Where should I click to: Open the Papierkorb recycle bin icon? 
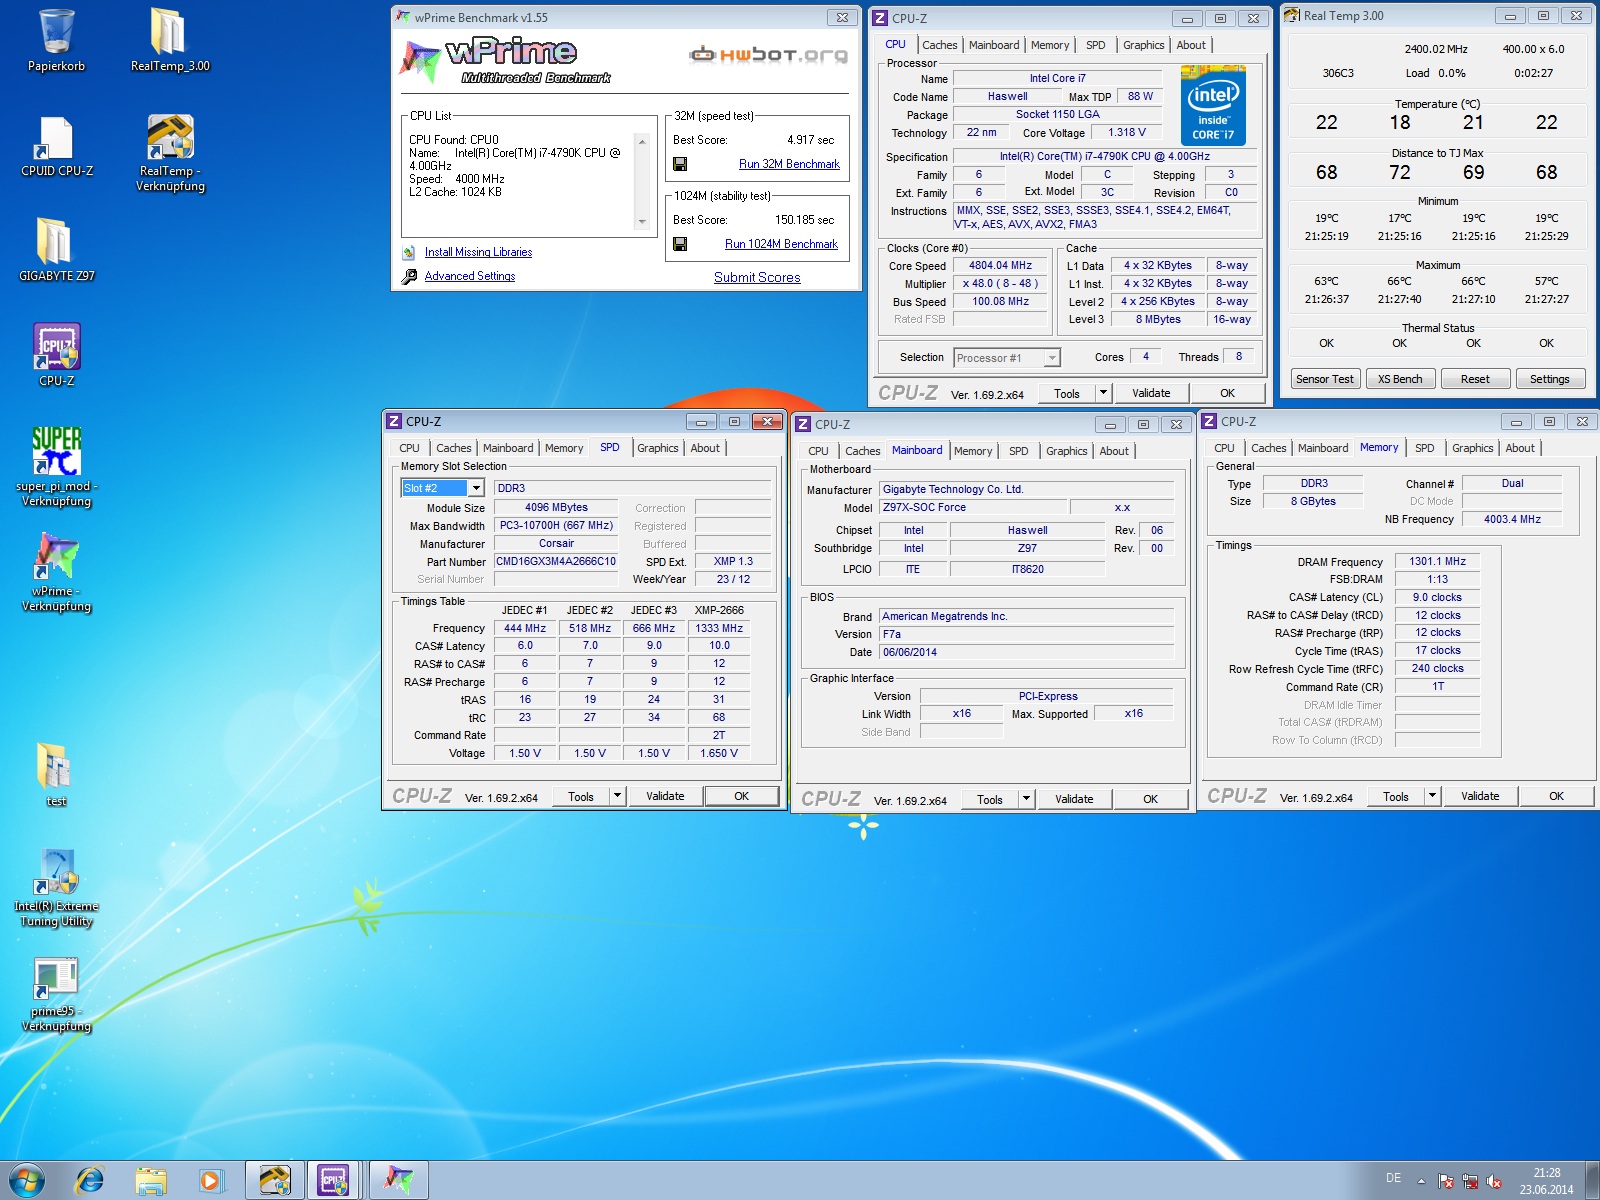tap(56, 40)
